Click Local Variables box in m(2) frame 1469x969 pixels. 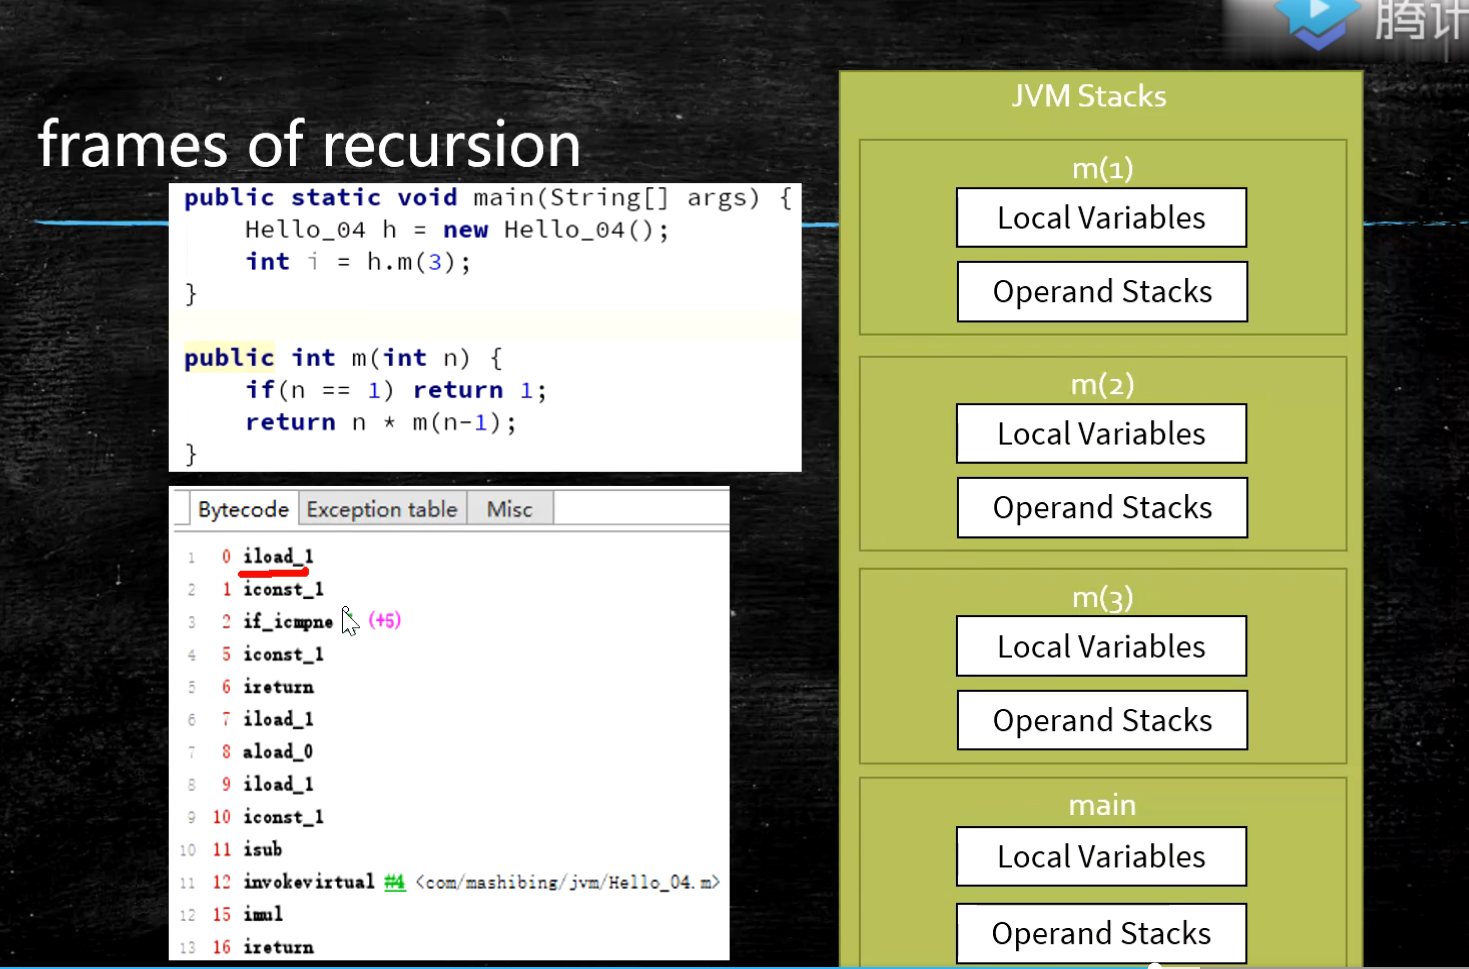coord(1101,433)
